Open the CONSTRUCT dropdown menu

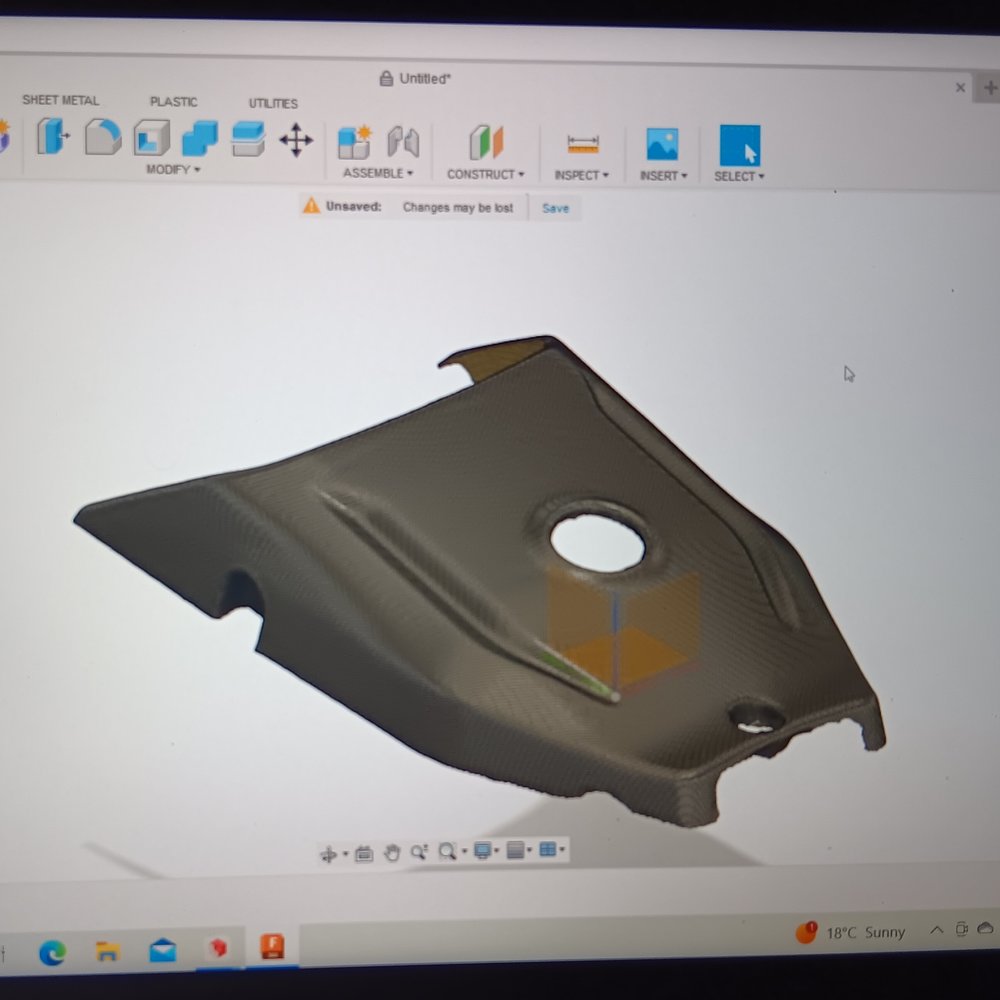485,175
